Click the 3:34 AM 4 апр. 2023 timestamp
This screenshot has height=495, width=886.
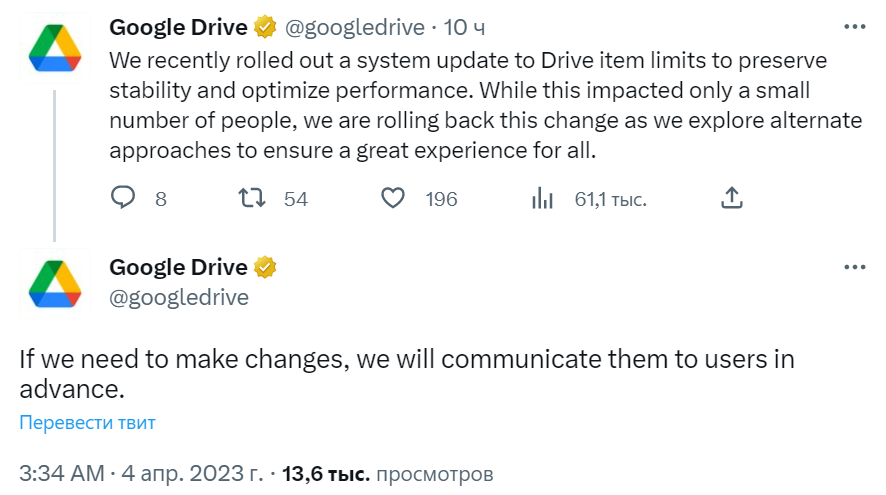[x=142, y=473]
